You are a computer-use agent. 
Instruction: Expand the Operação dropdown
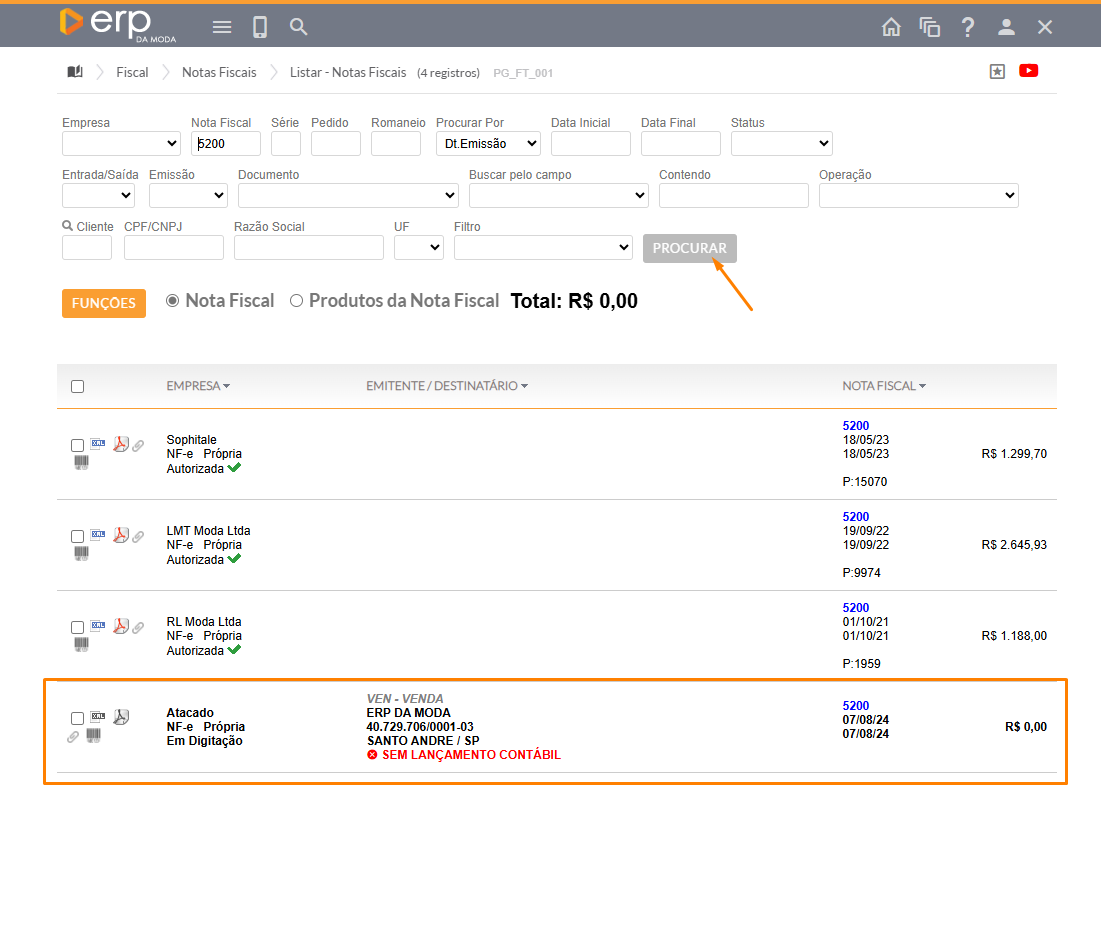pos(918,196)
